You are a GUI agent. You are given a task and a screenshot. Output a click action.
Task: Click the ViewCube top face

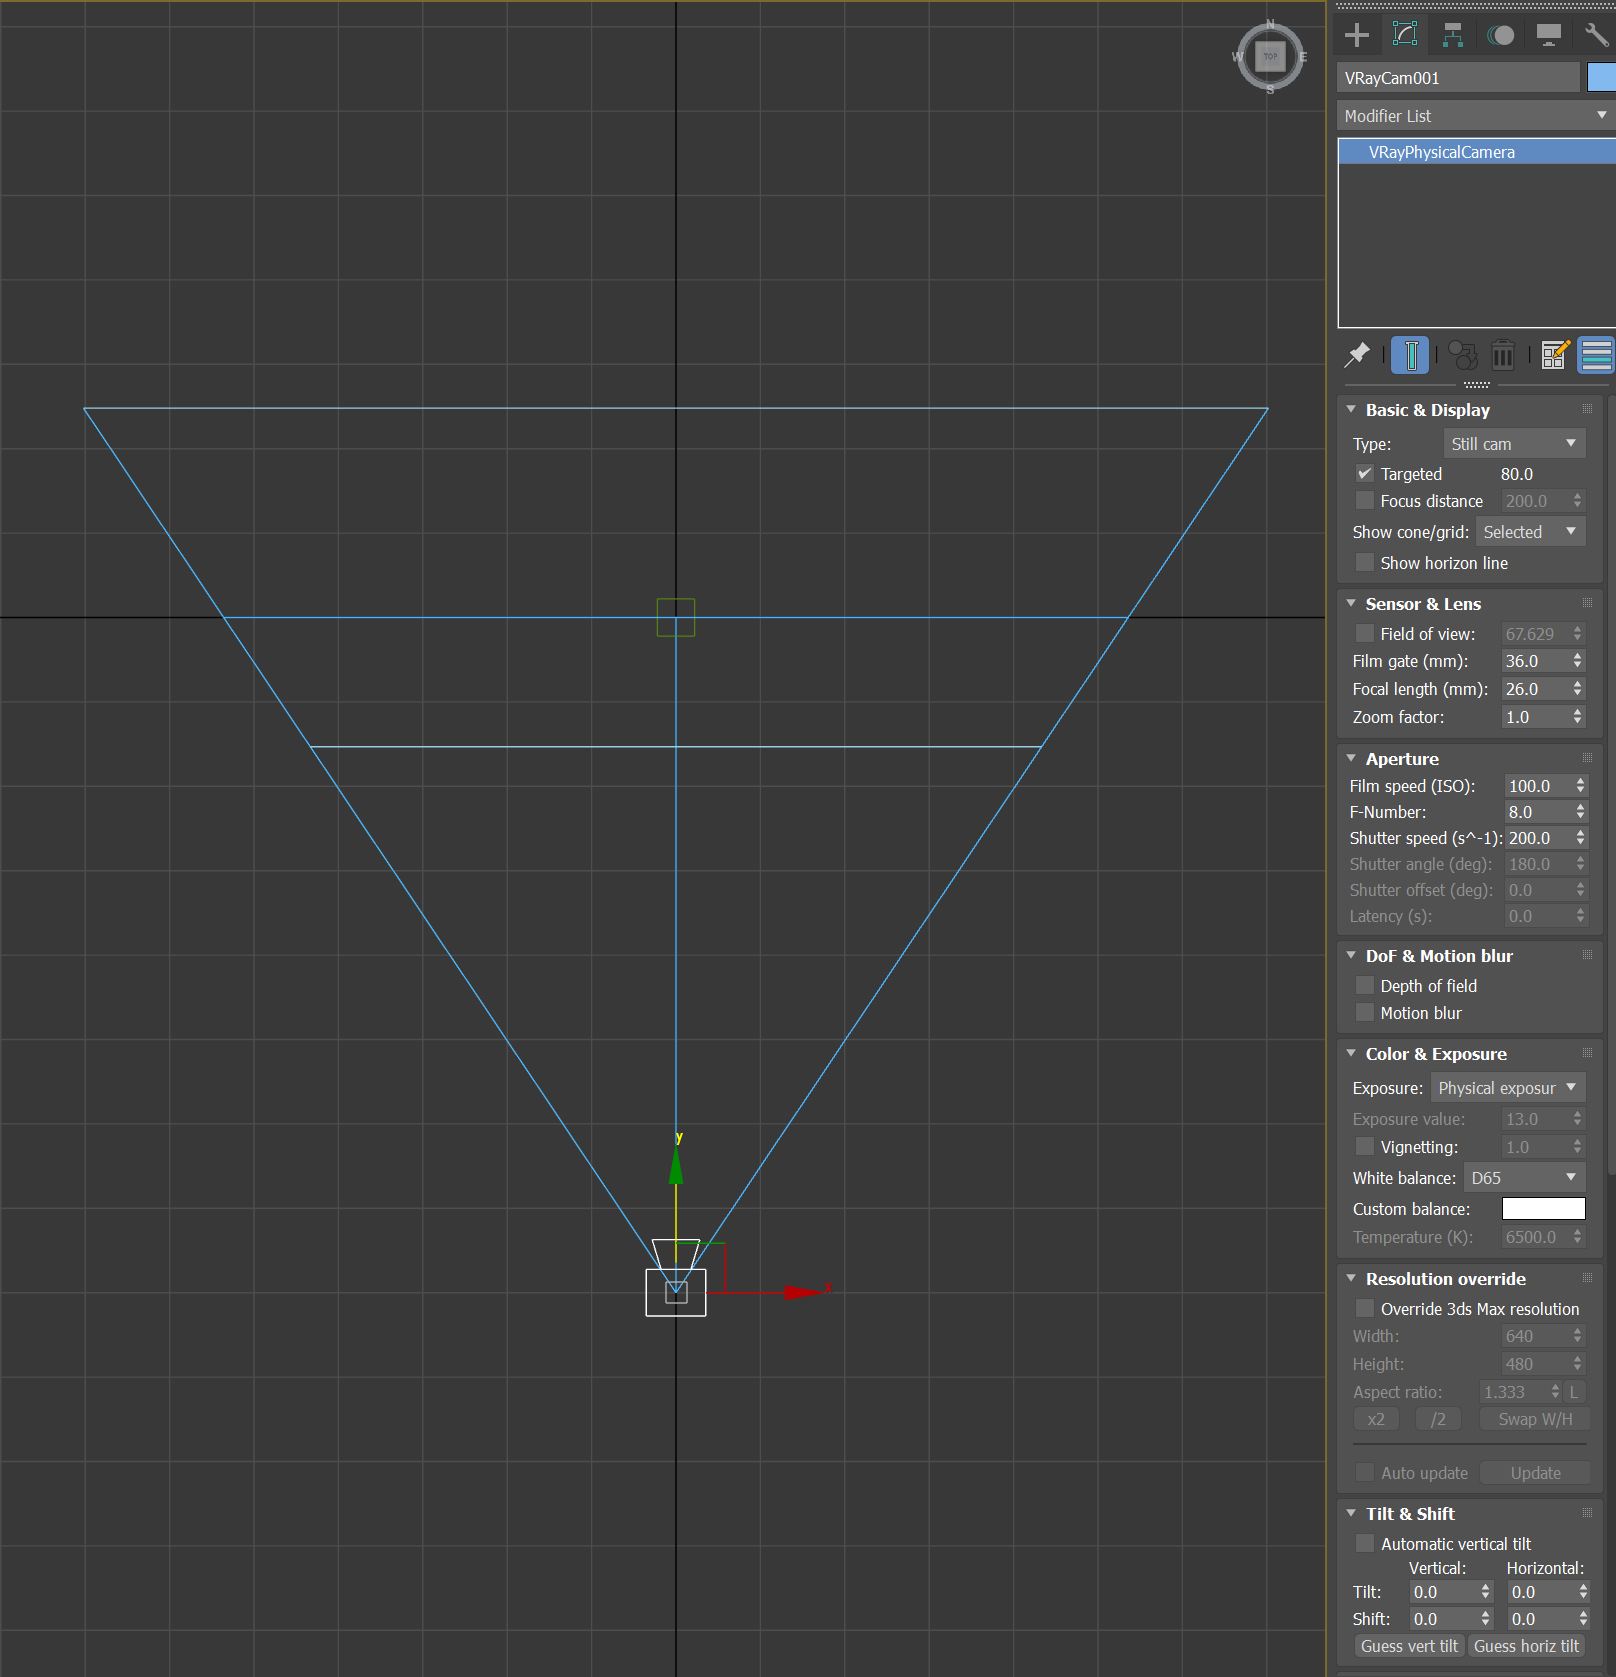pos(1270,57)
